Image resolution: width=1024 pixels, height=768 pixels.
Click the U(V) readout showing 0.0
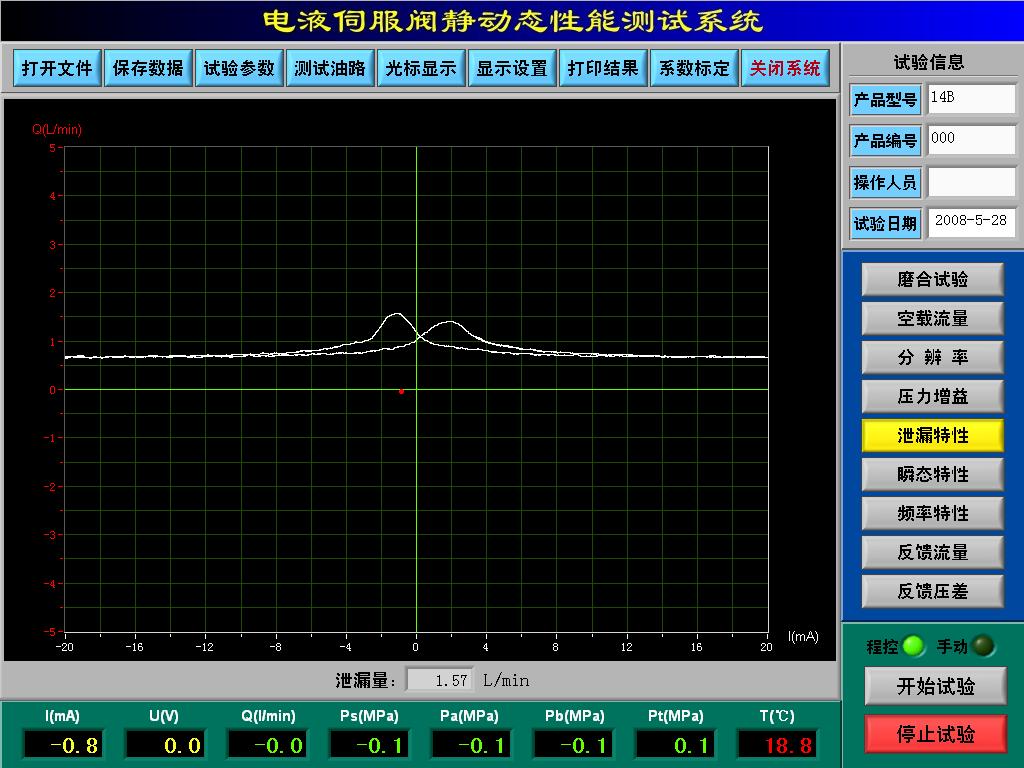click(x=164, y=744)
